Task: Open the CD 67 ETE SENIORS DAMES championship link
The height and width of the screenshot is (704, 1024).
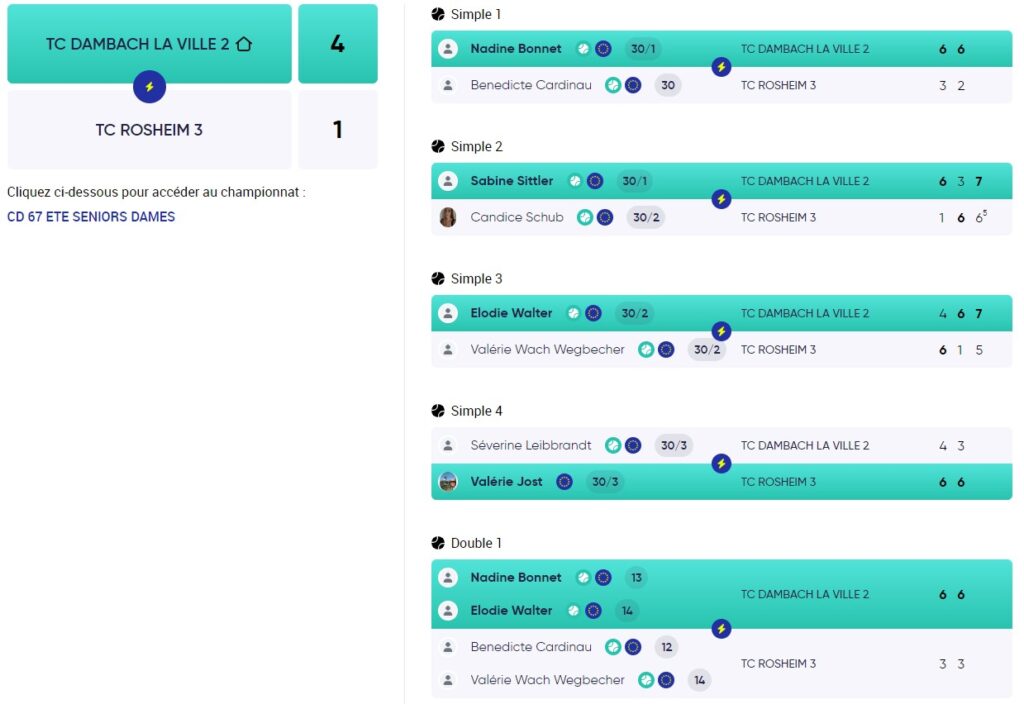Action: point(91,217)
